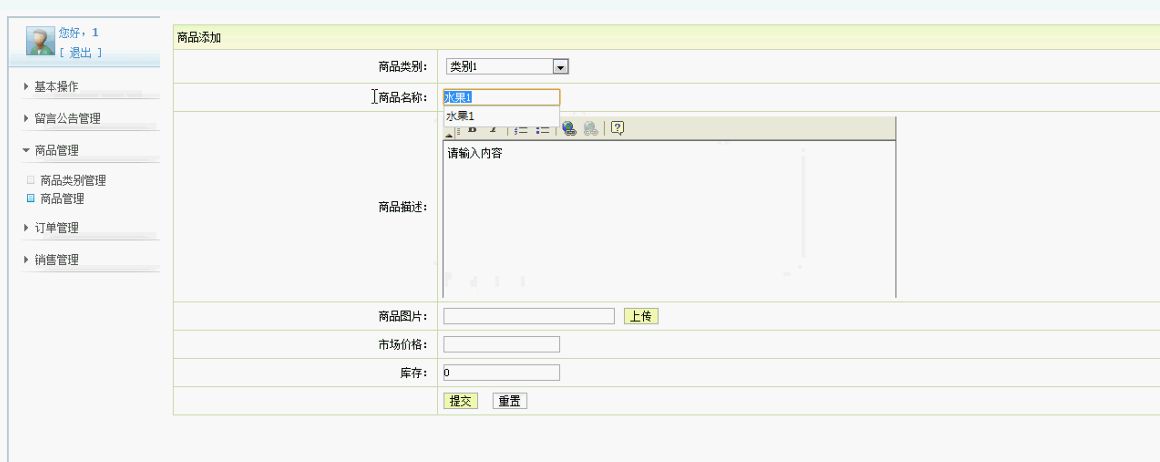Click the user avatar icon
Viewport: 1160px width, 462px height.
coord(40,41)
